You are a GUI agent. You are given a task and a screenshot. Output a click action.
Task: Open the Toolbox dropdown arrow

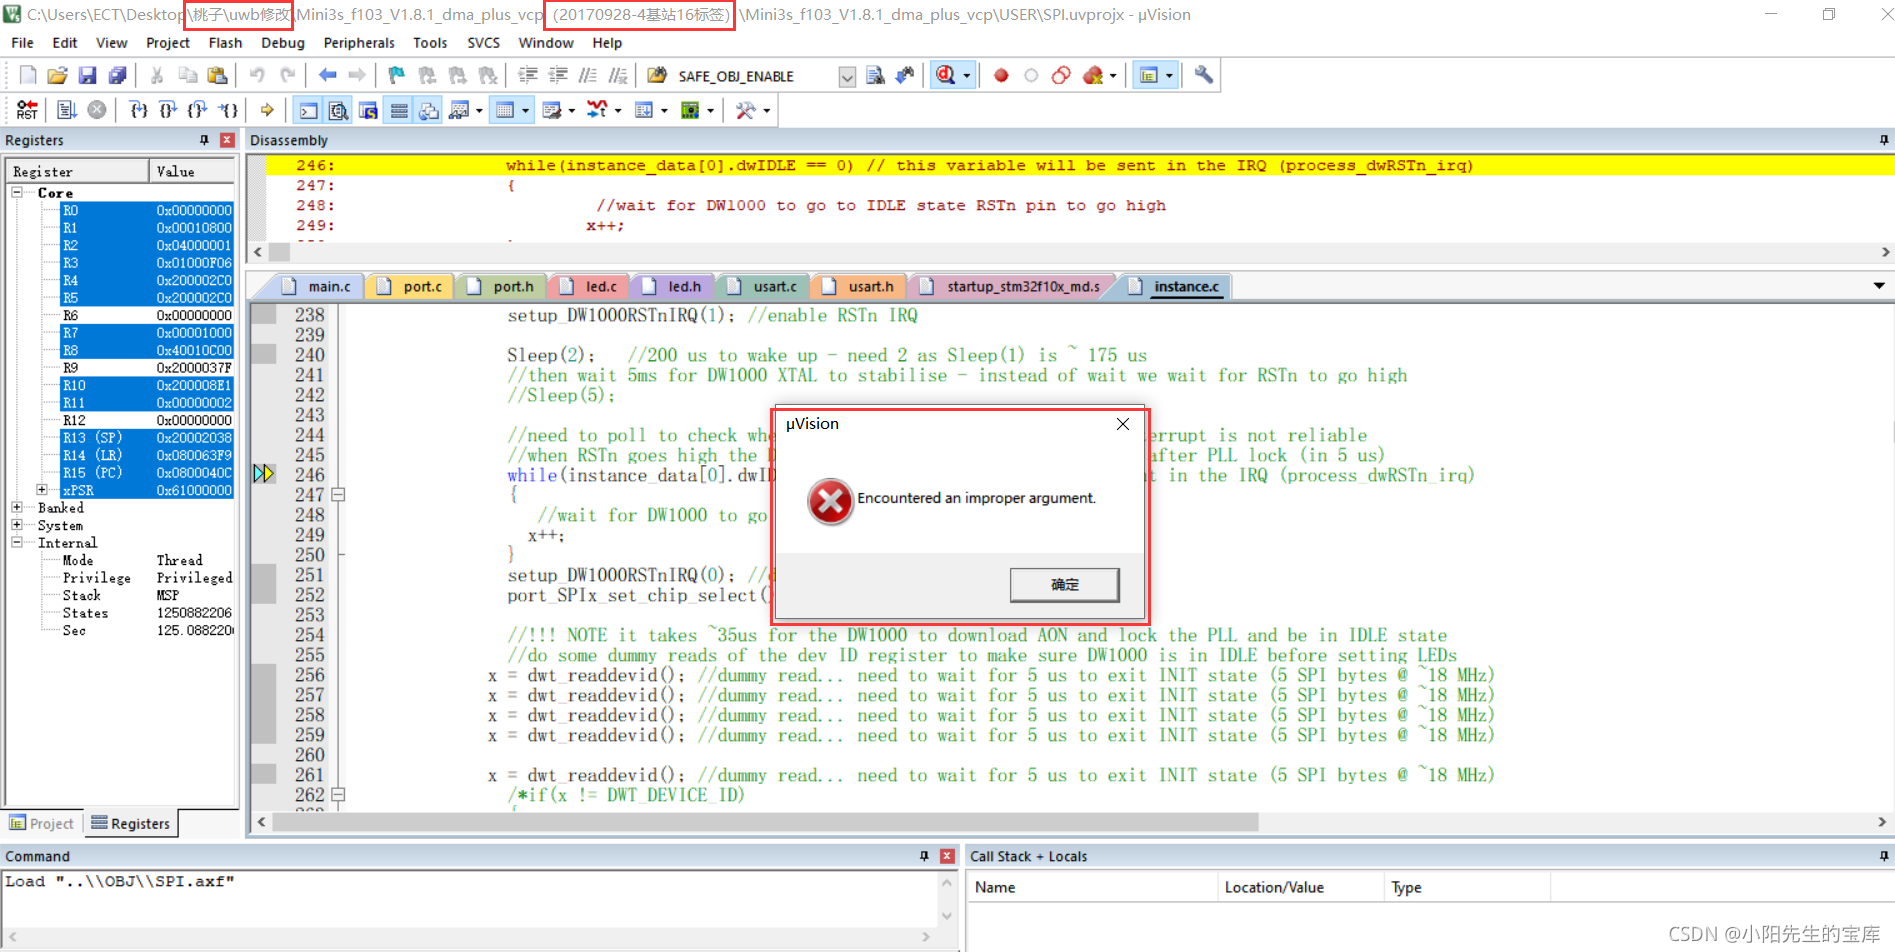pyautogui.click(x=766, y=111)
